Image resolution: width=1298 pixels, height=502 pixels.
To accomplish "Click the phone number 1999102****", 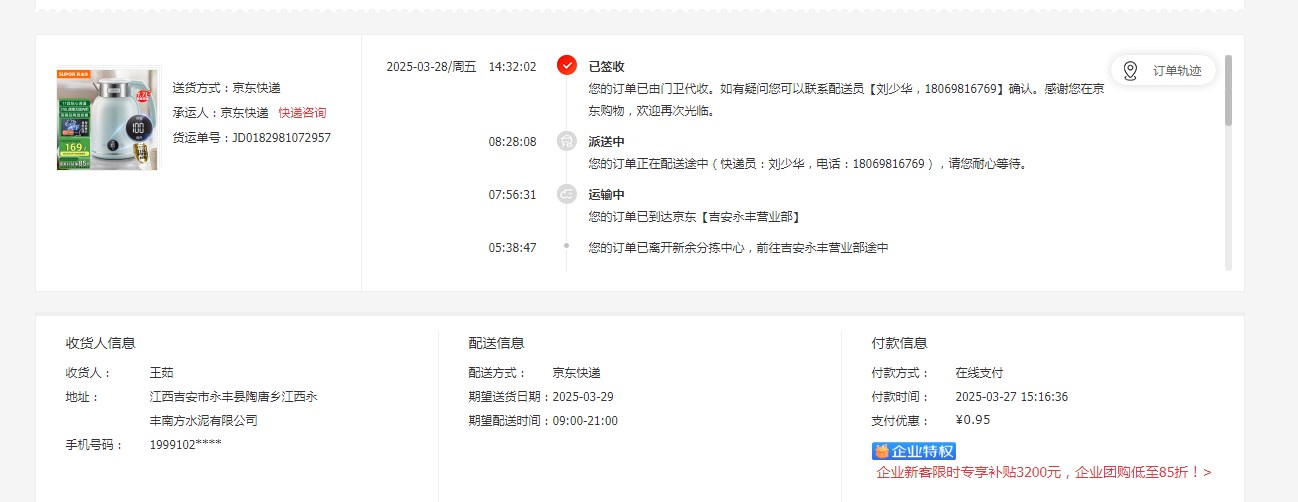I will click(186, 445).
